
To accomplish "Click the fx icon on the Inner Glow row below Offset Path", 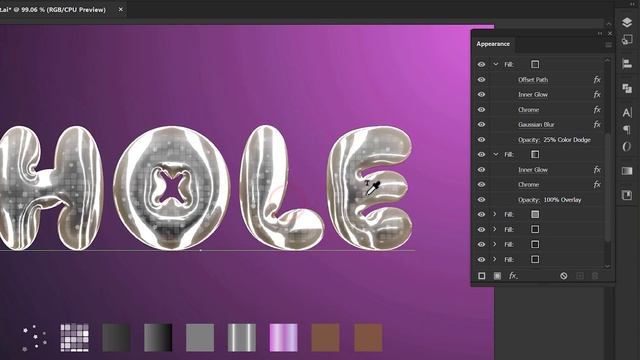I will tap(597, 95).
